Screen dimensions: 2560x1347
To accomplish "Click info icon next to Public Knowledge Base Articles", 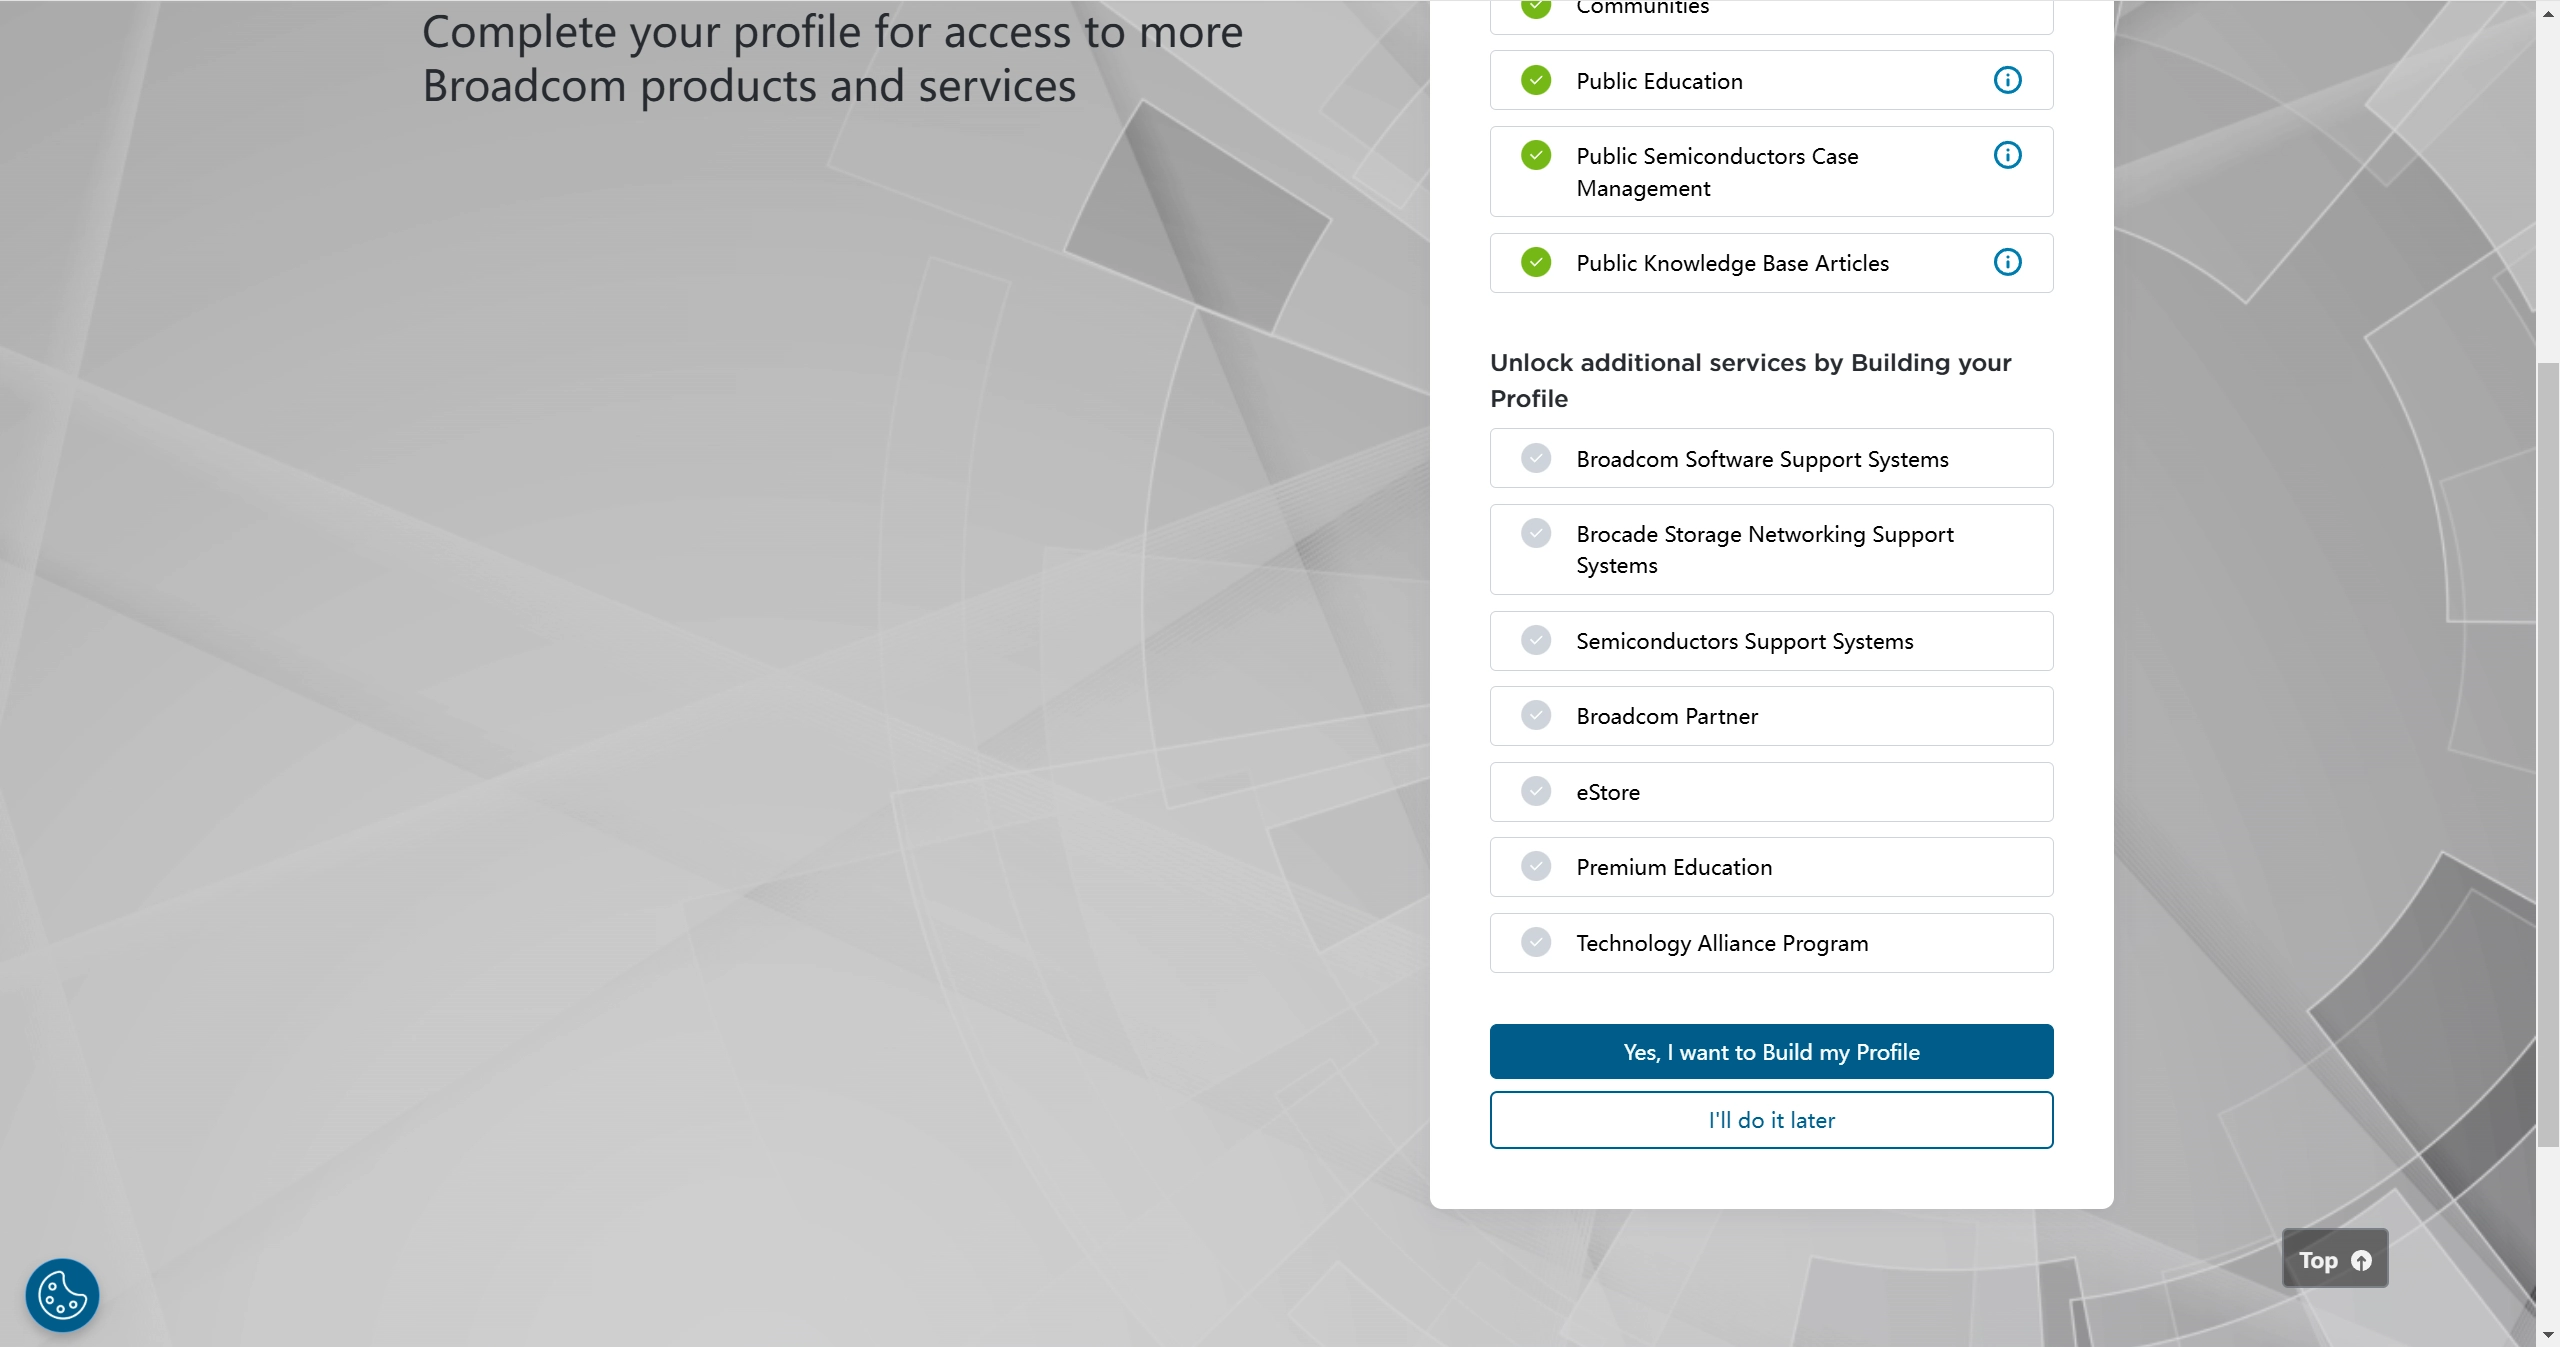I will [x=2007, y=262].
